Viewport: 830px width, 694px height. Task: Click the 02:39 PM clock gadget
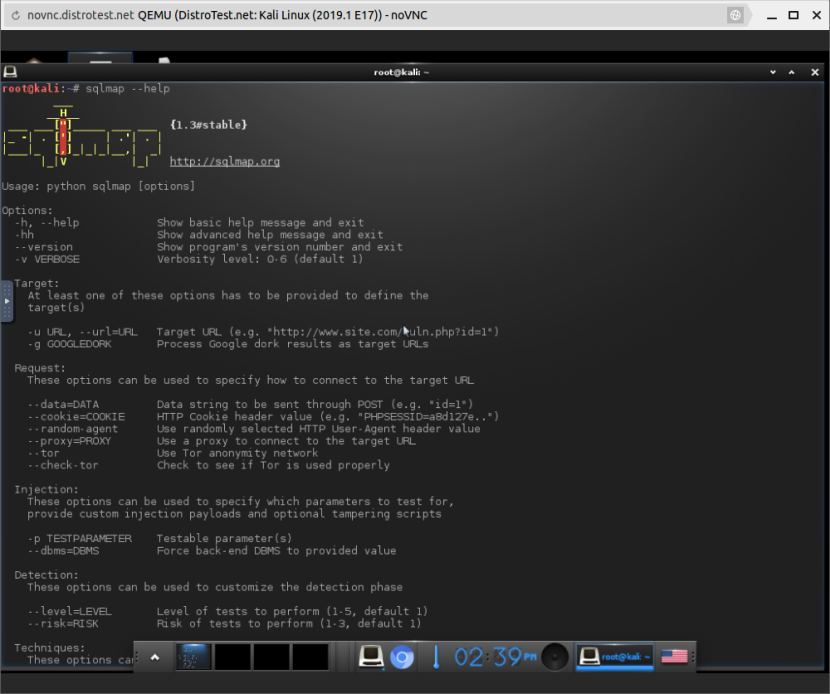click(x=495, y=657)
